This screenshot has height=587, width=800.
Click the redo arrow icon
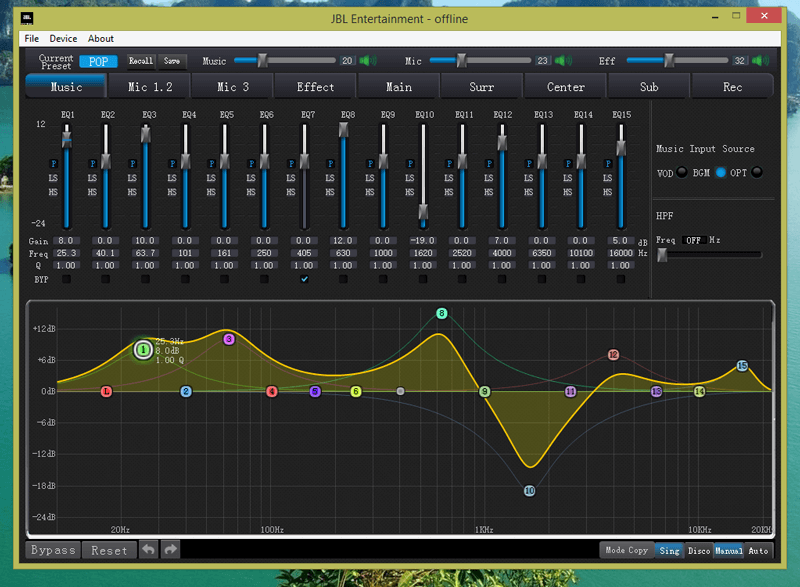(x=170, y=549)
